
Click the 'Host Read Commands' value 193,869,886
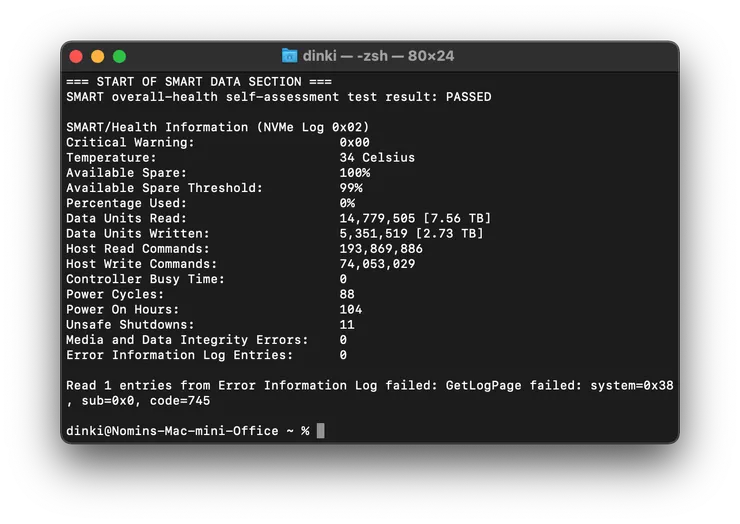coord(381,248)
